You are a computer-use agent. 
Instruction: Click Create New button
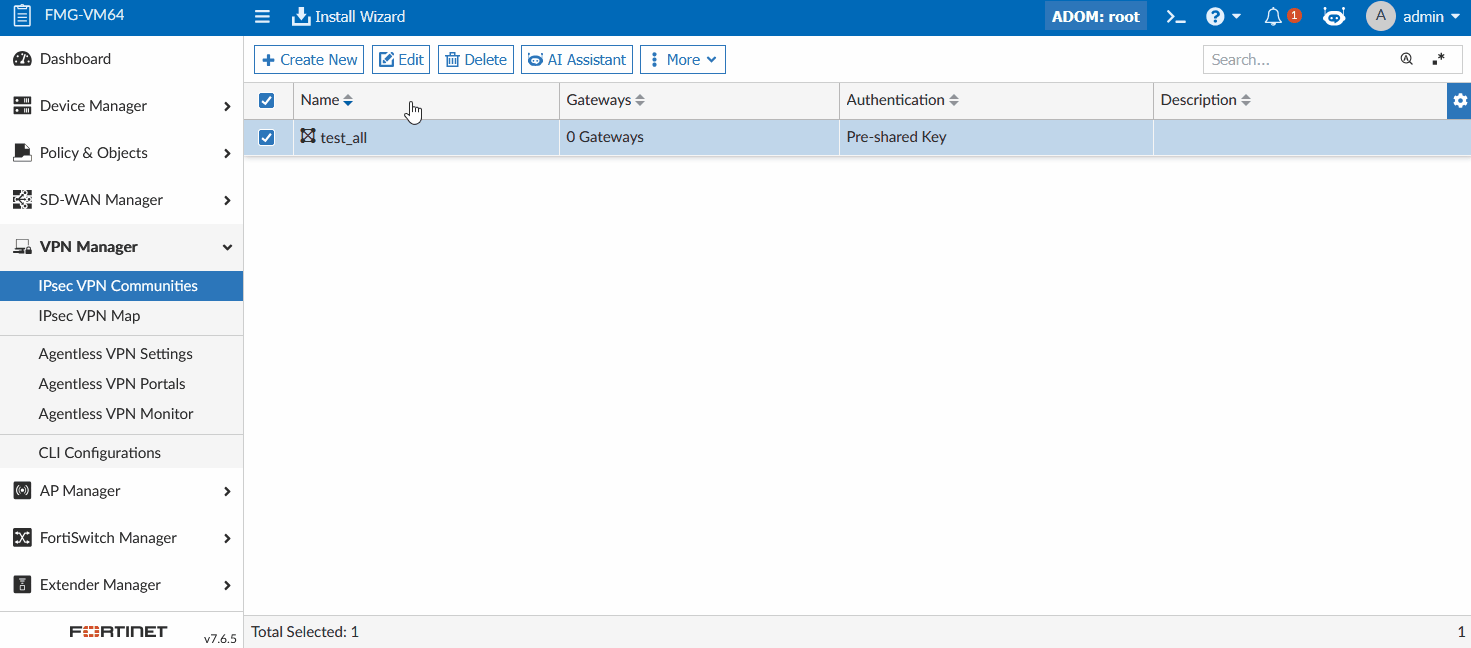(x=309, y=60)
